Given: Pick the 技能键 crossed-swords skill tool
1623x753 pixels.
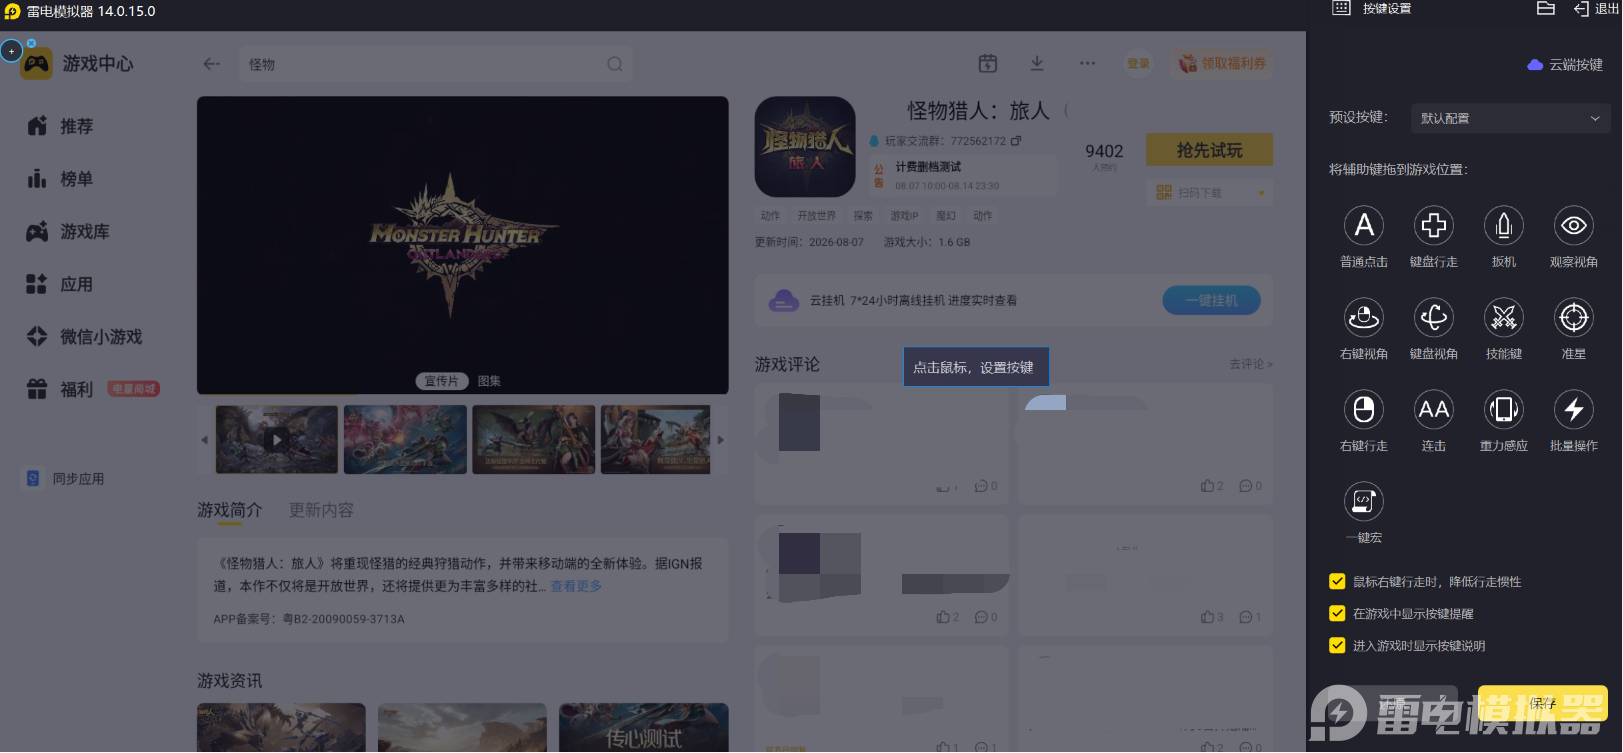Looking at the screenshot, I should pyautogui.click(x=1504, y=318).
